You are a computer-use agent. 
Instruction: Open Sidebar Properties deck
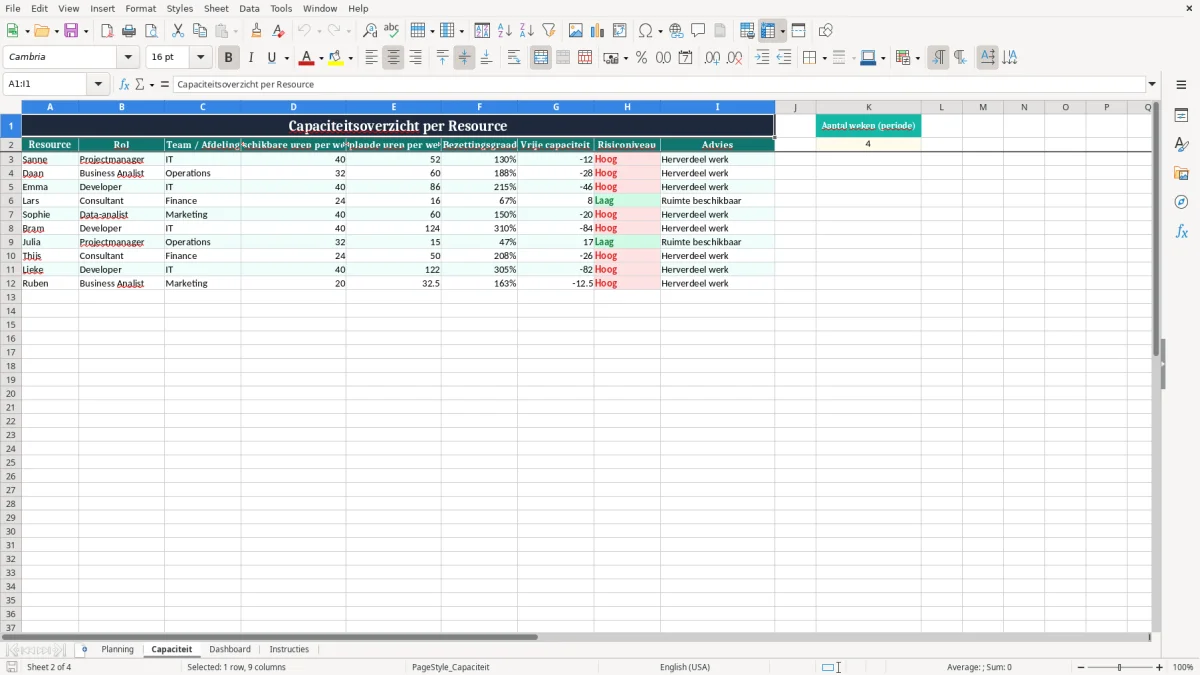[x=1181, y=115]
